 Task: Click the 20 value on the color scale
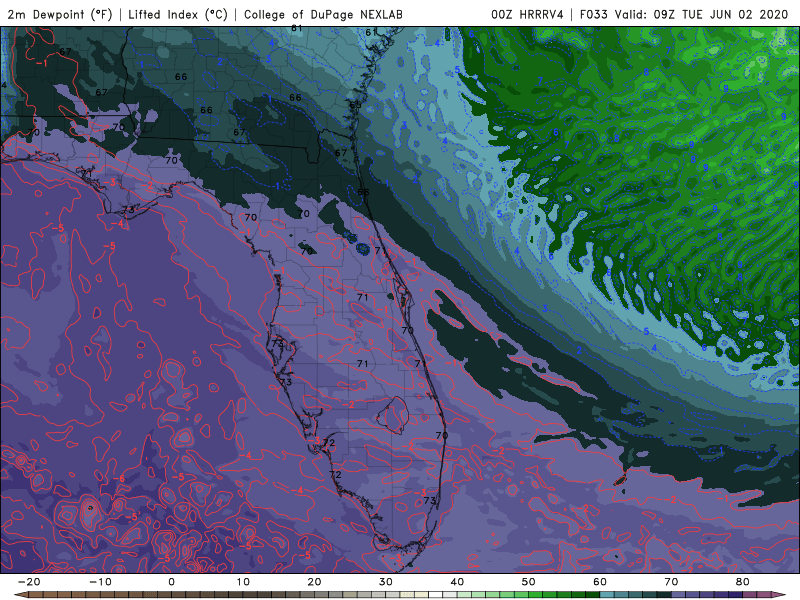pyautogui.click(x=314, y=582)
